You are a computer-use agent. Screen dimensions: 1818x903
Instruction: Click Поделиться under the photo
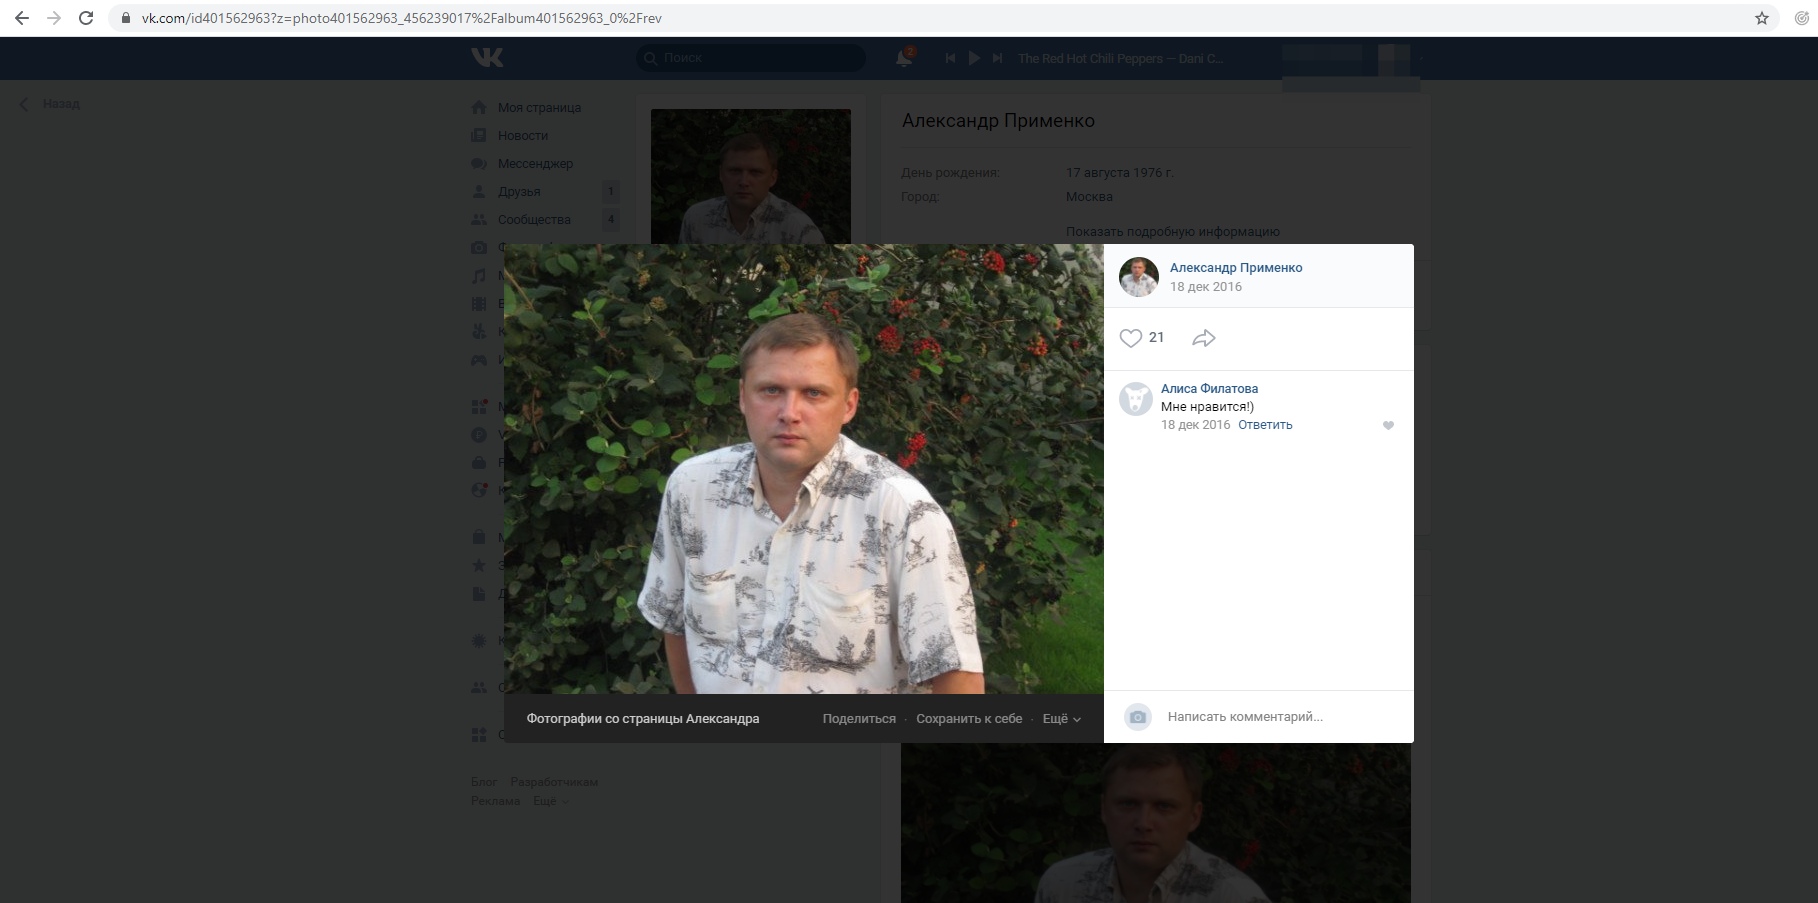pos(859,719)
